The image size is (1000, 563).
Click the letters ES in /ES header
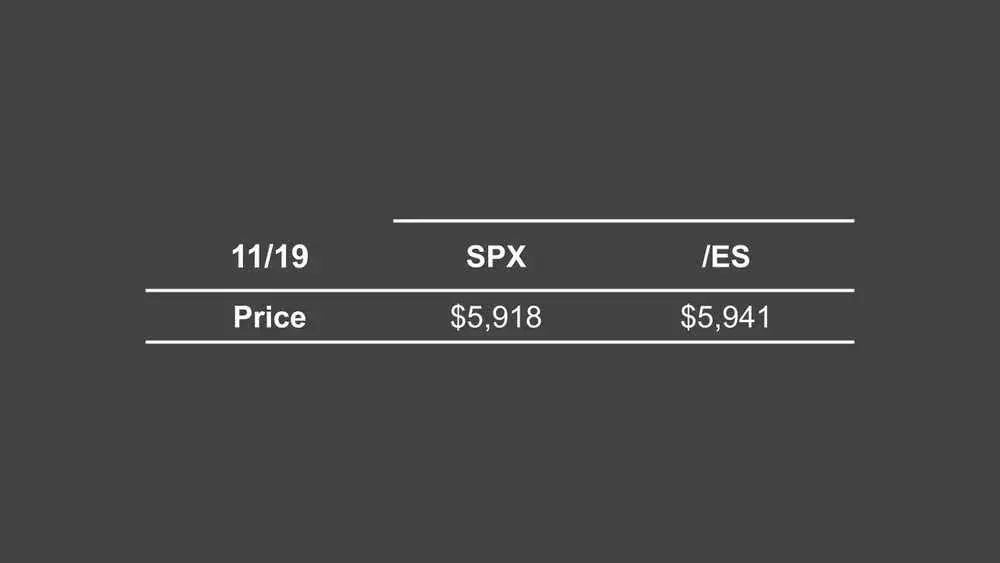pos(731,257)
